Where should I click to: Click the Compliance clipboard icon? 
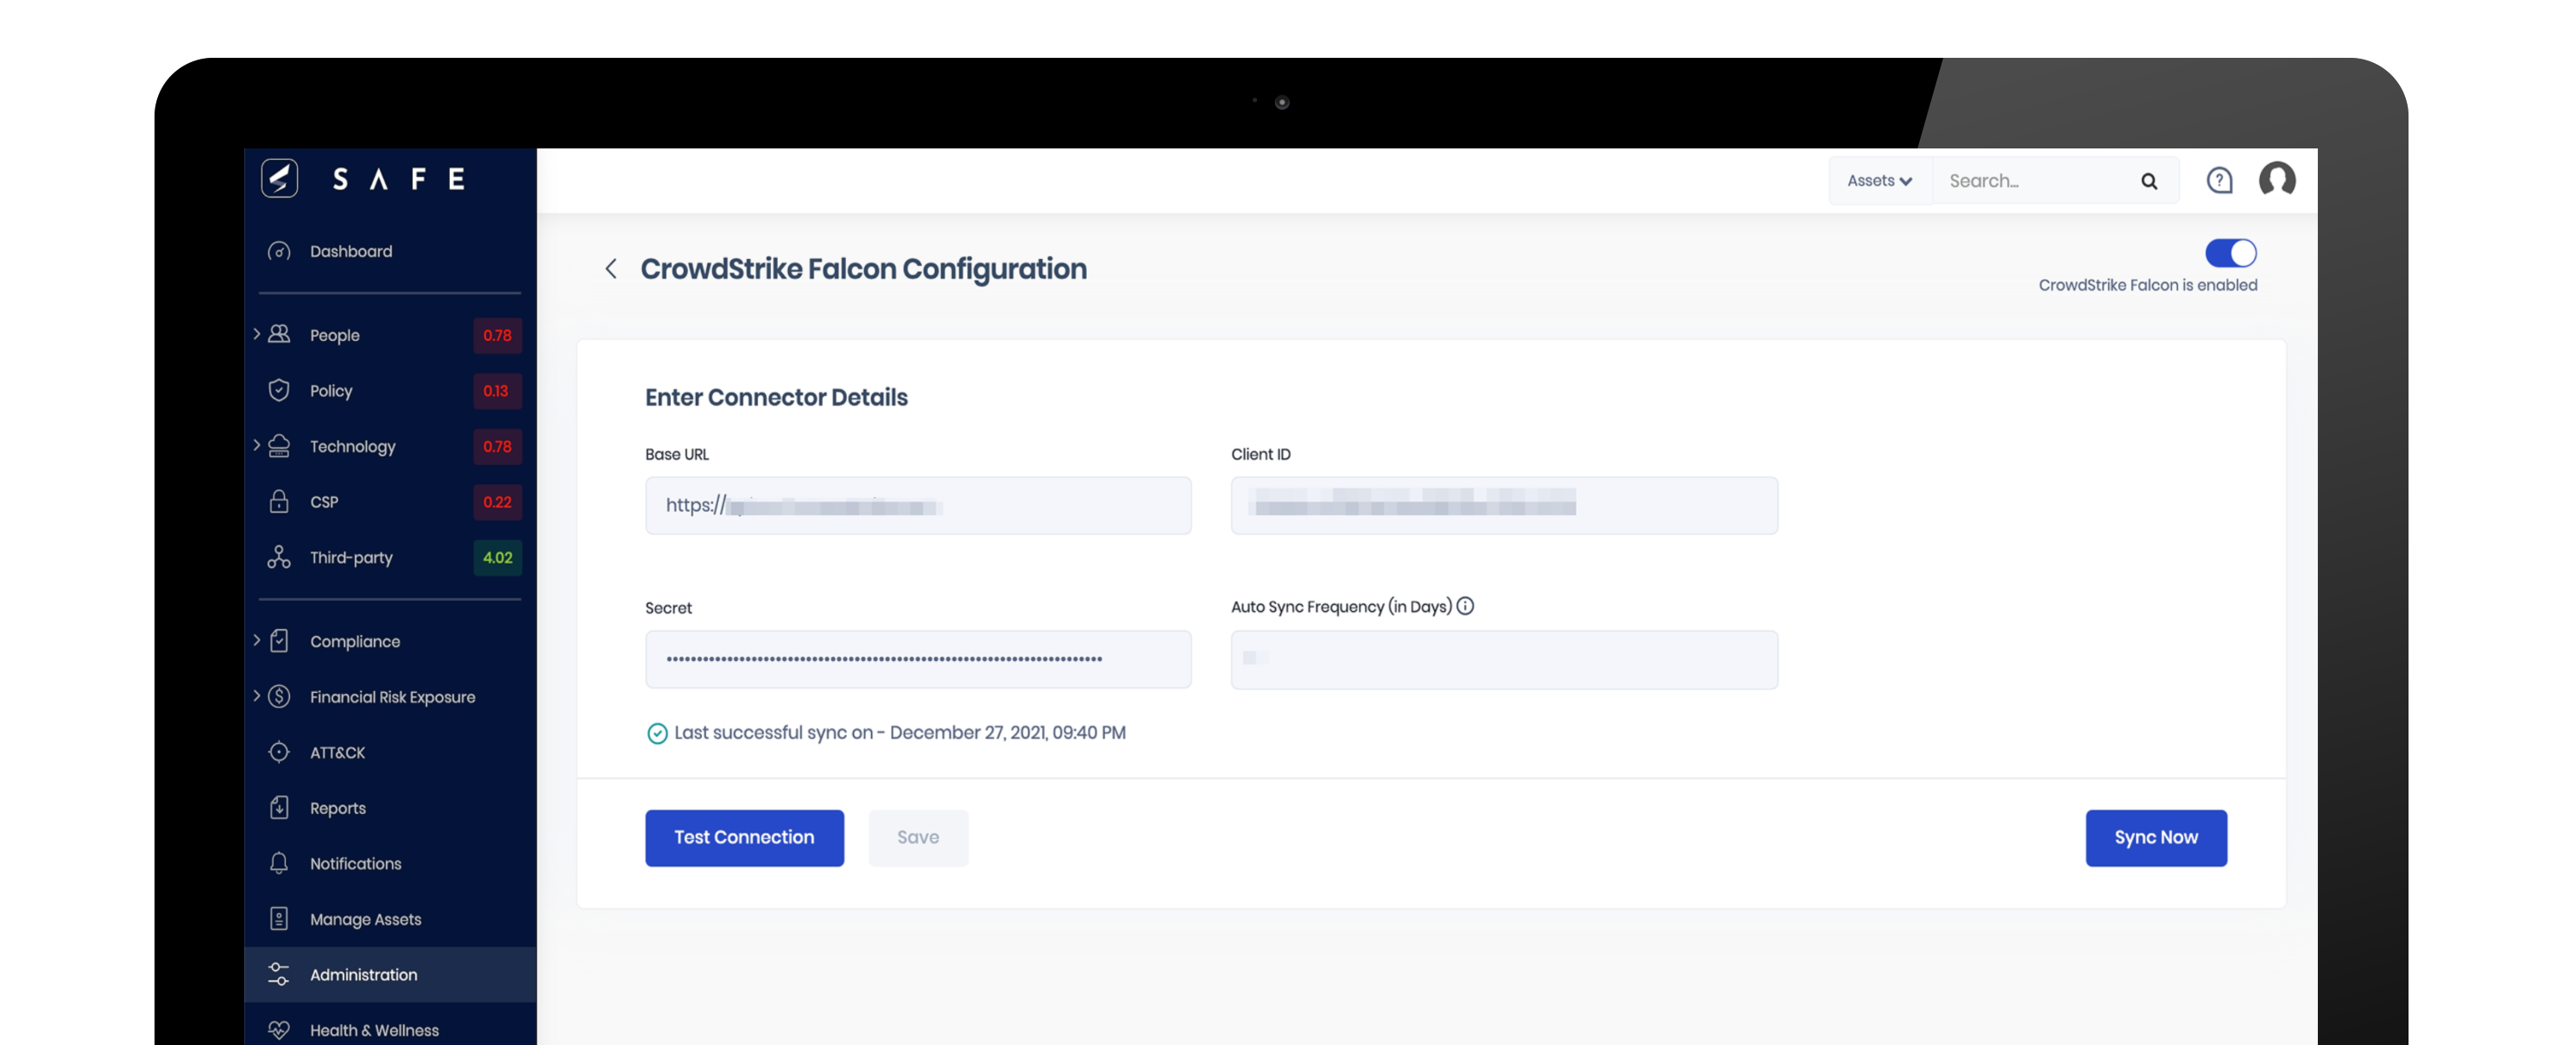pyautogui.click(x=279, y=641)
